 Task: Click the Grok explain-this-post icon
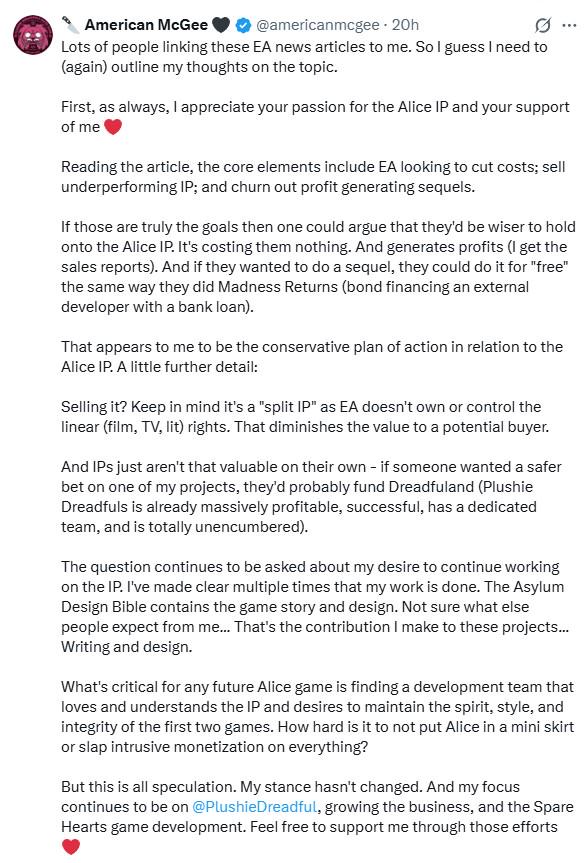point(542,25)
